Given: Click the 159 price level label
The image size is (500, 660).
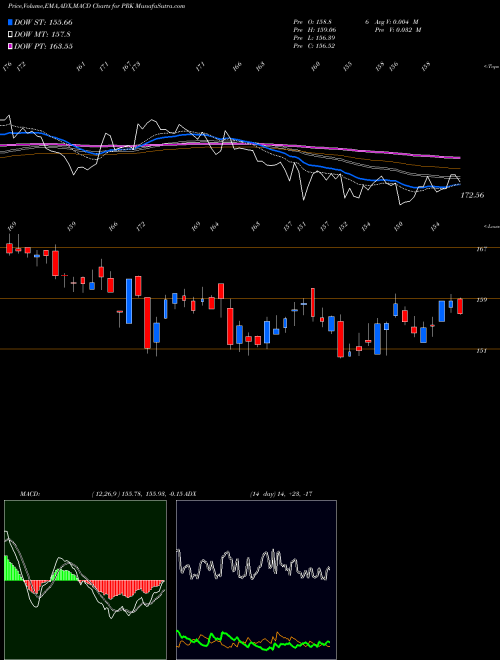Looking at the screenshot, I should pos(481,300).
